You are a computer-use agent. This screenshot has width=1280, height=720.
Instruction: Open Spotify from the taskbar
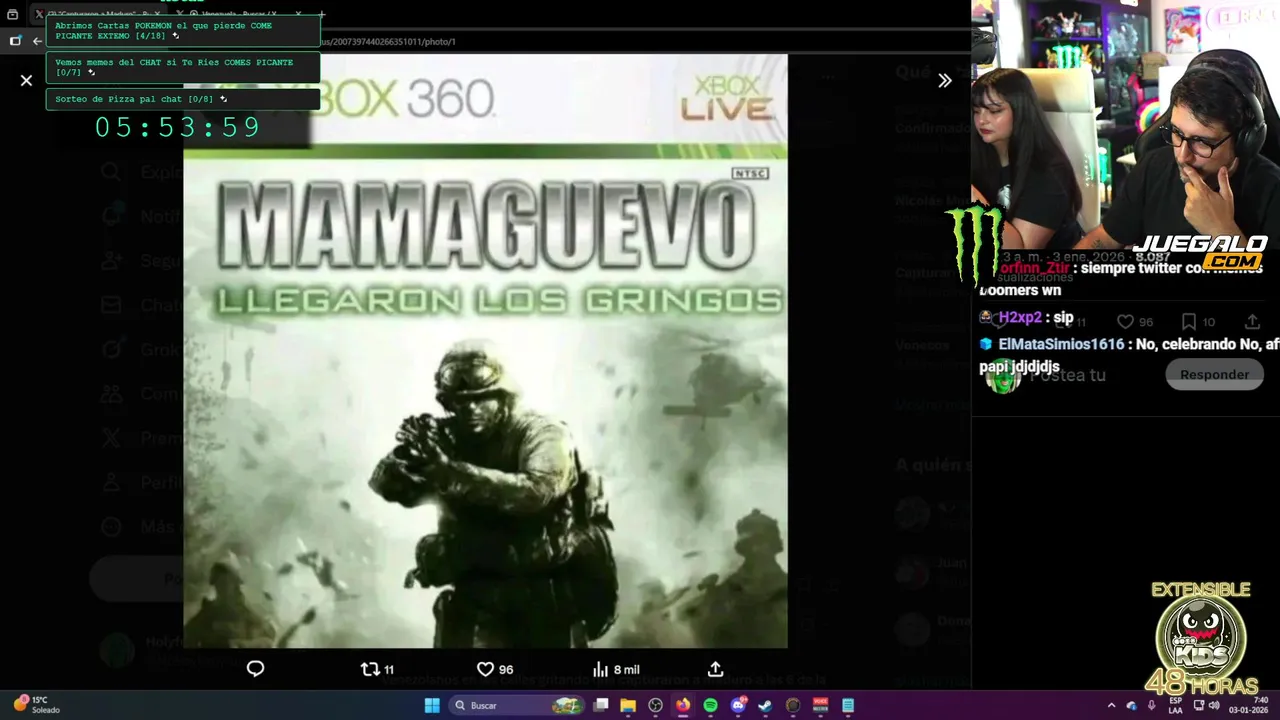click(x=710, y=705)
